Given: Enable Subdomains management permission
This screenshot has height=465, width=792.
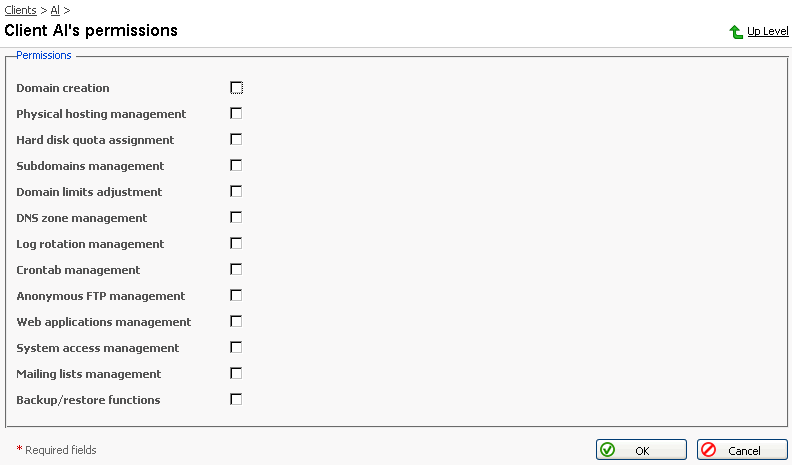Looking at the screenshot, I should pyautogui.click(x=237, y=166).
